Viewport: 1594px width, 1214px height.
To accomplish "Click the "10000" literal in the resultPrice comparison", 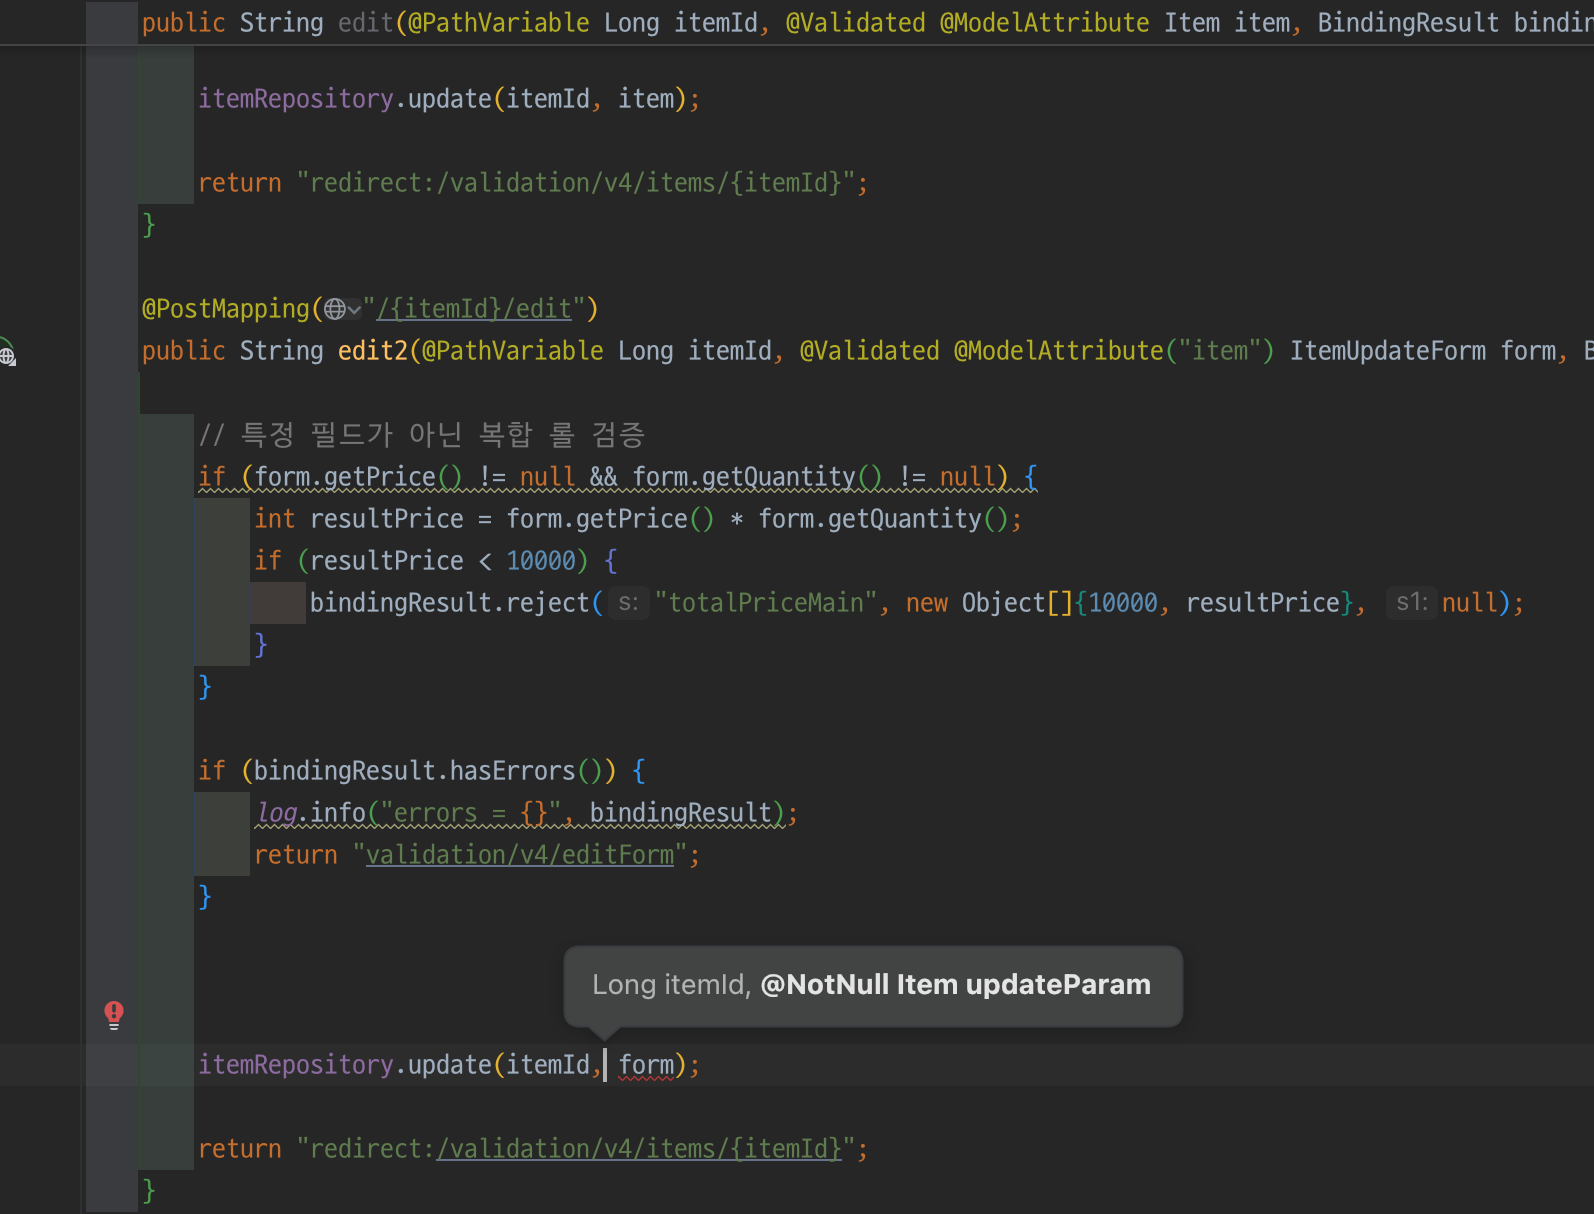I will [541, 561].
